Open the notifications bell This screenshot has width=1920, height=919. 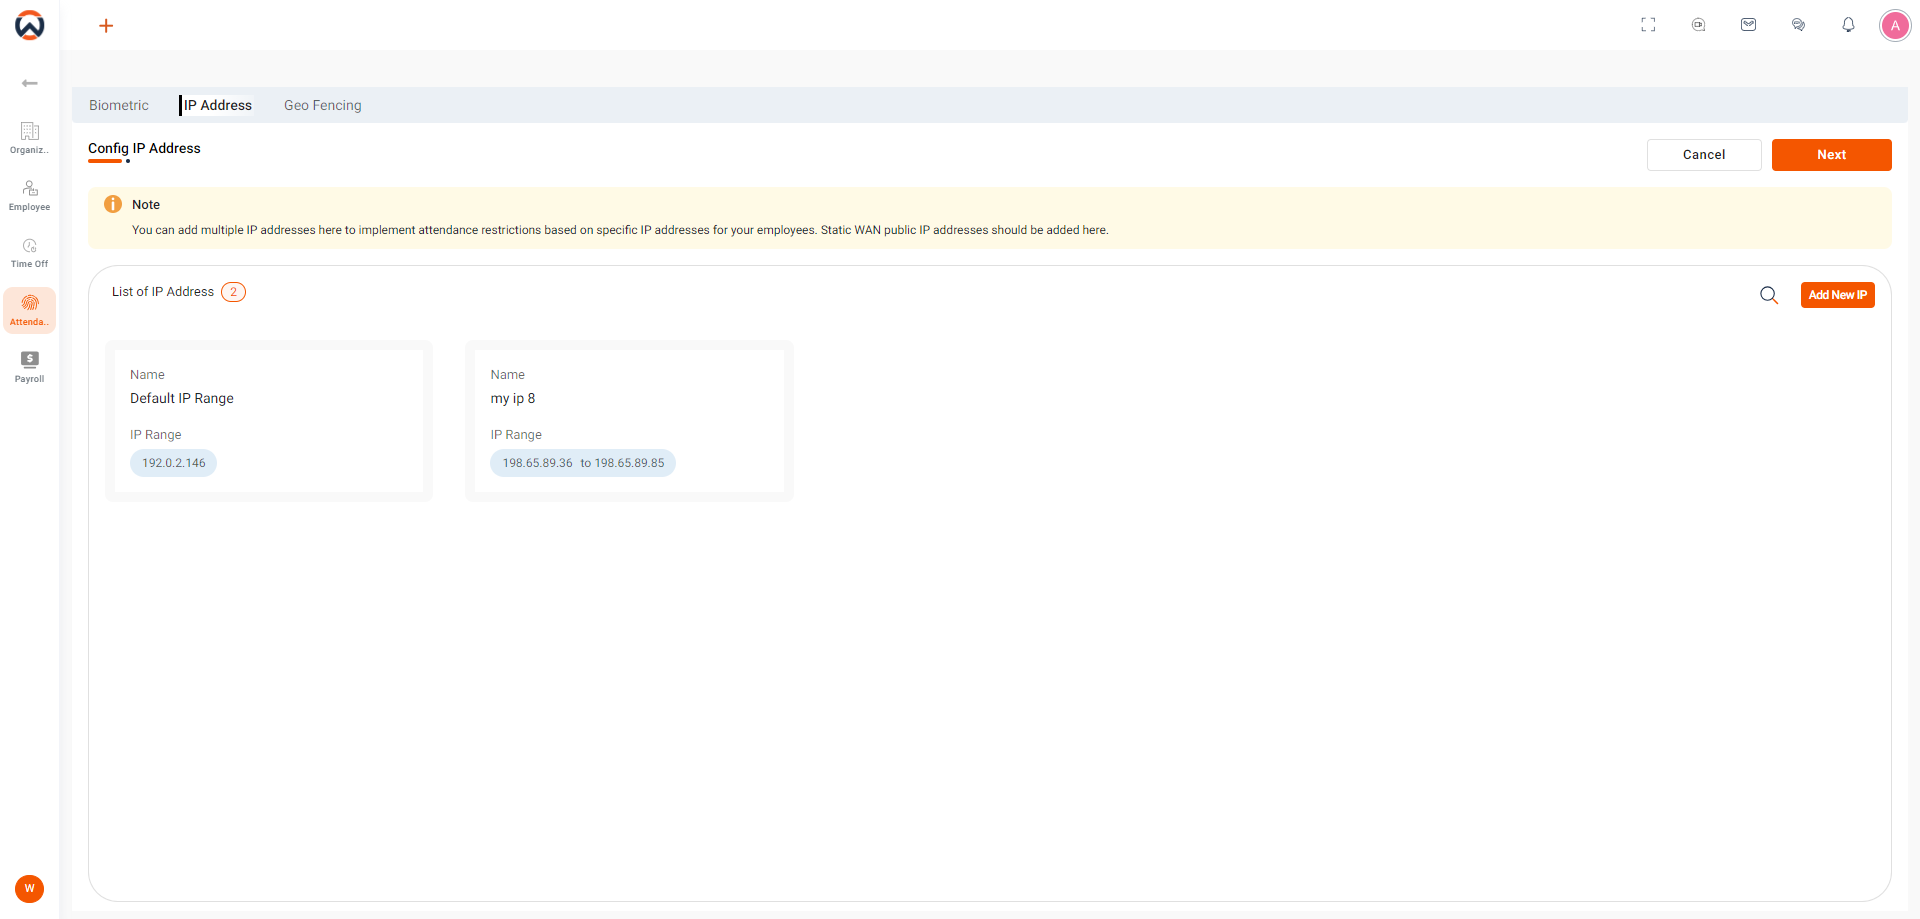coord(1848,25)
